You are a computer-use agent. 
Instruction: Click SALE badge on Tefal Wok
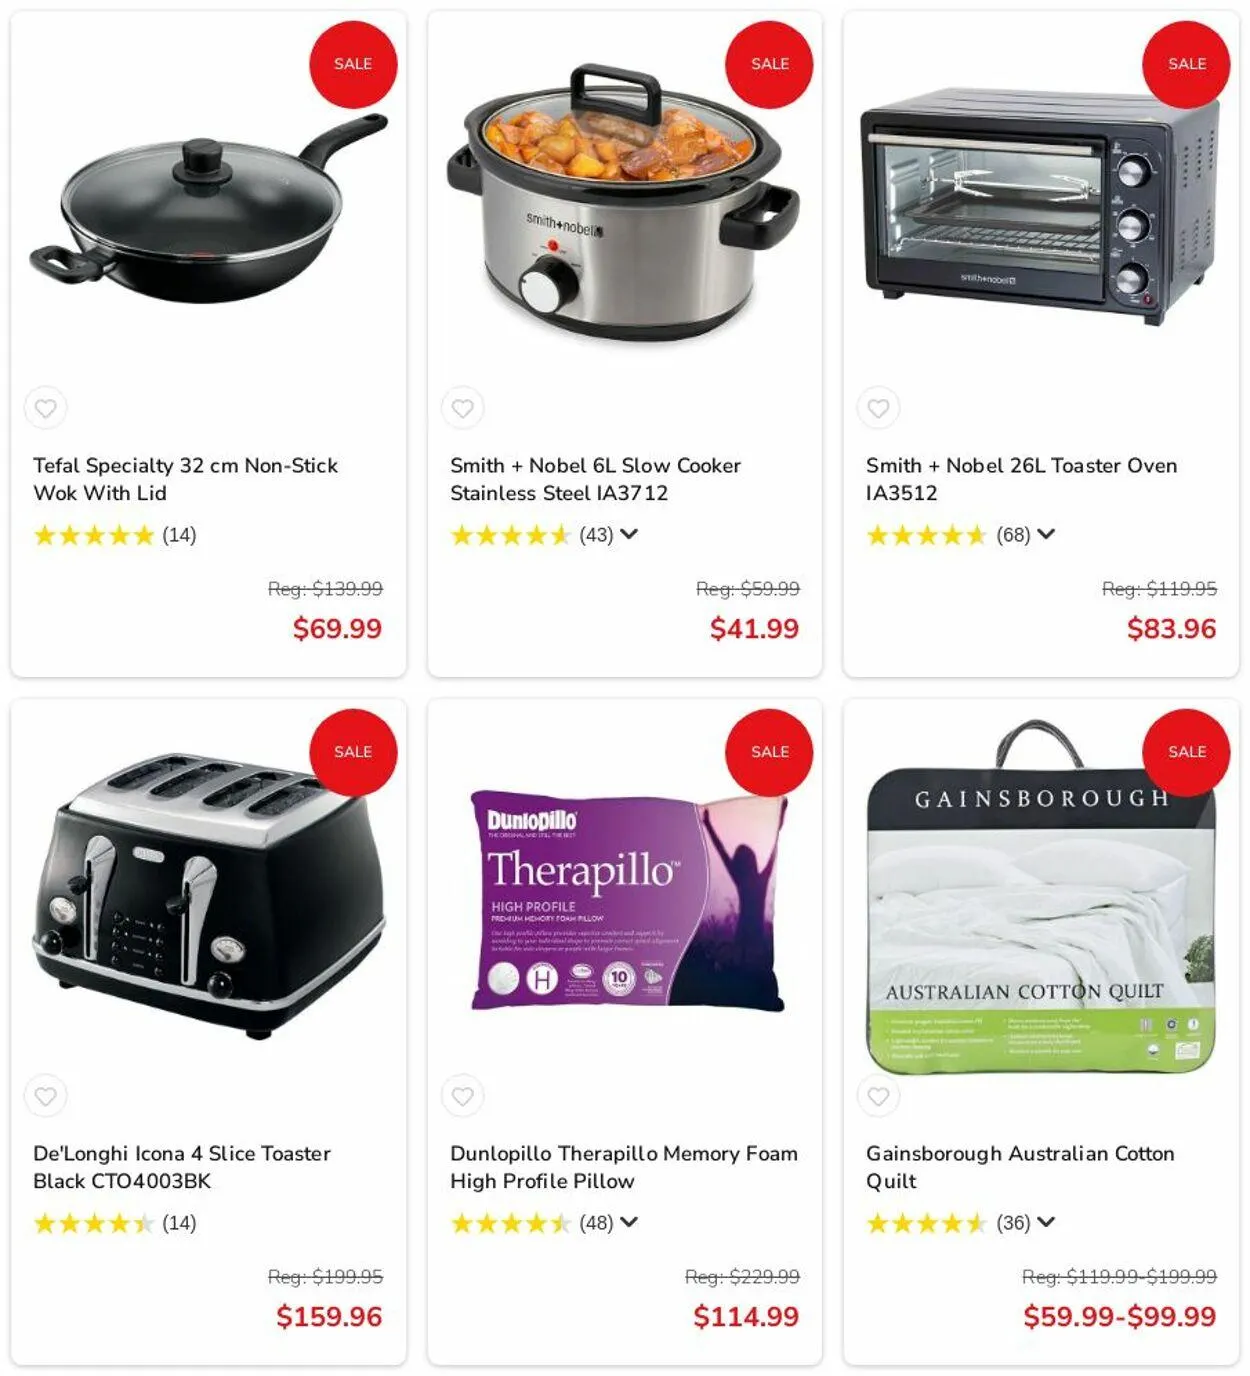tap(353, 64)
